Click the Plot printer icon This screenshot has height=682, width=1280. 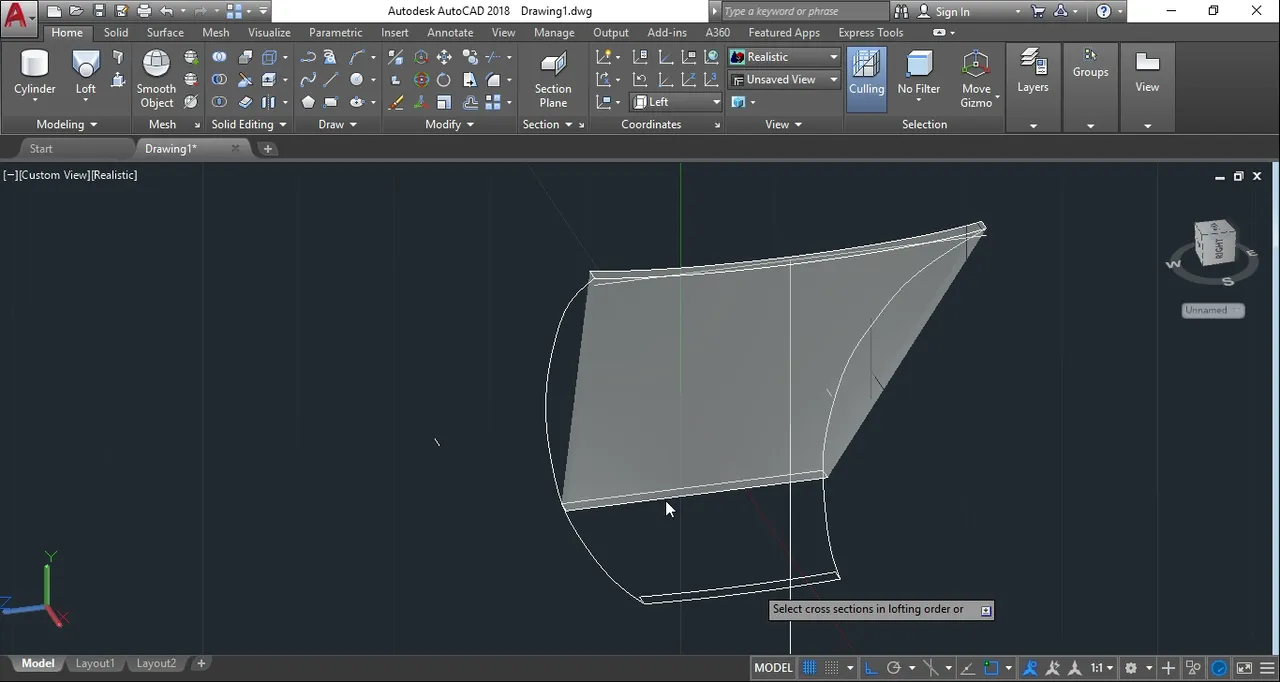click(x=144, y=11)
